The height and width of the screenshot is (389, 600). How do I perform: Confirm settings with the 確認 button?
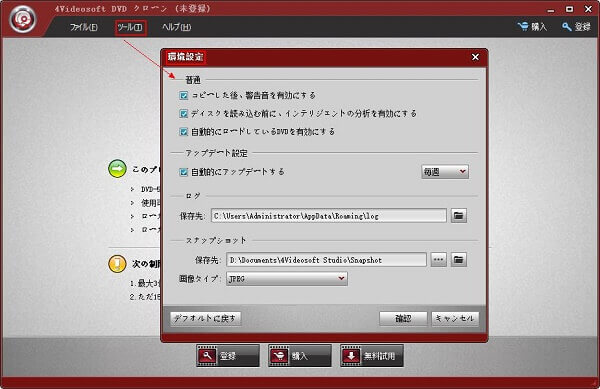pyautogui.click(x=403, y=318)
